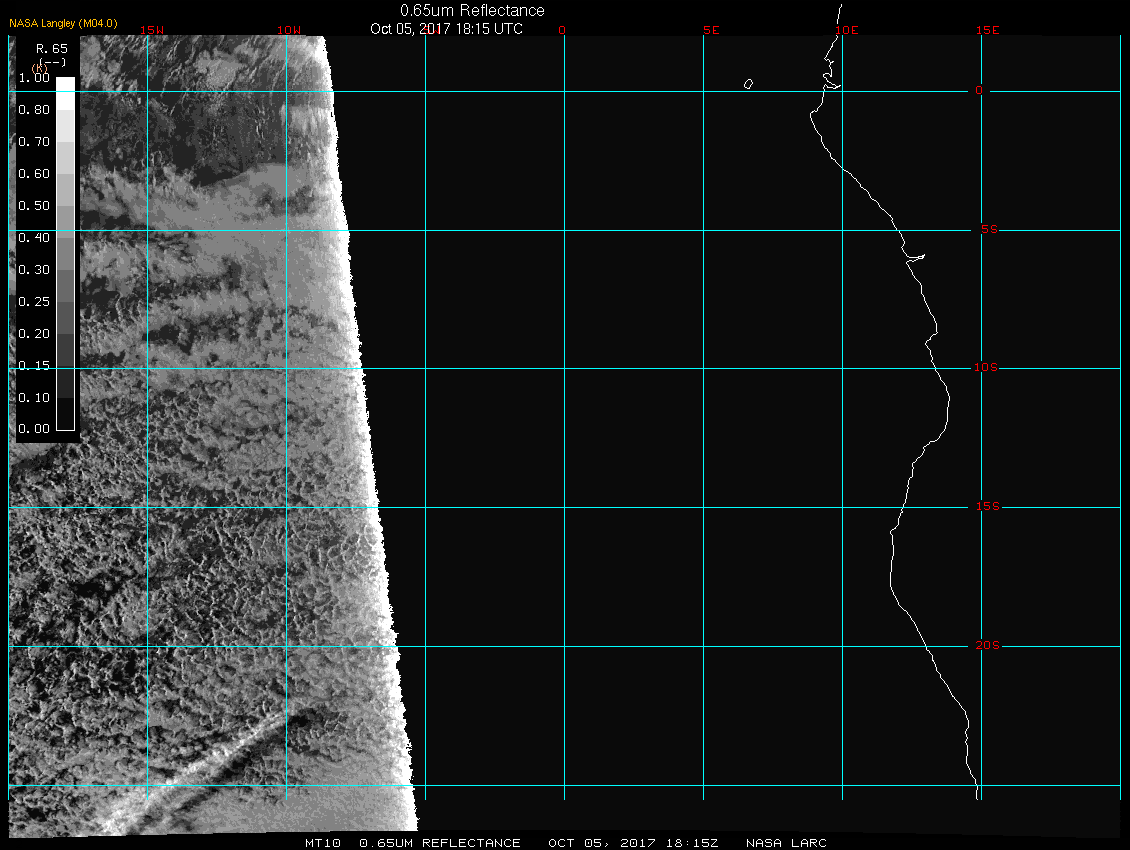The width and height of the screenshot is (1130, 850).
Task: Click the '5E' longitude label
Action: click(711, 30)
